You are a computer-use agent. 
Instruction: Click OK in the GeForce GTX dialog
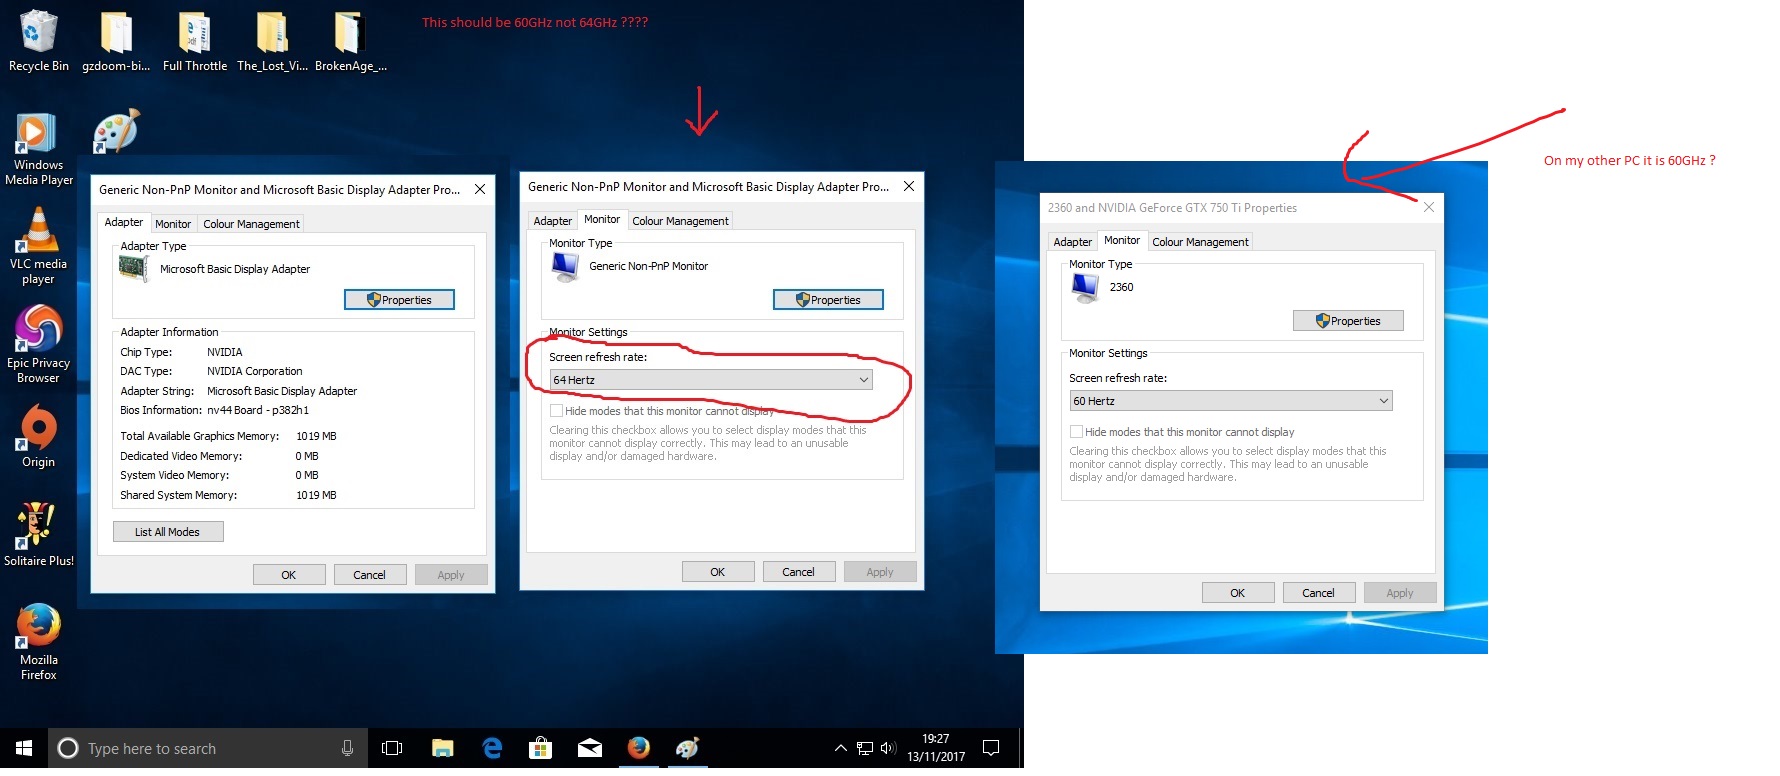(1238, 593)
